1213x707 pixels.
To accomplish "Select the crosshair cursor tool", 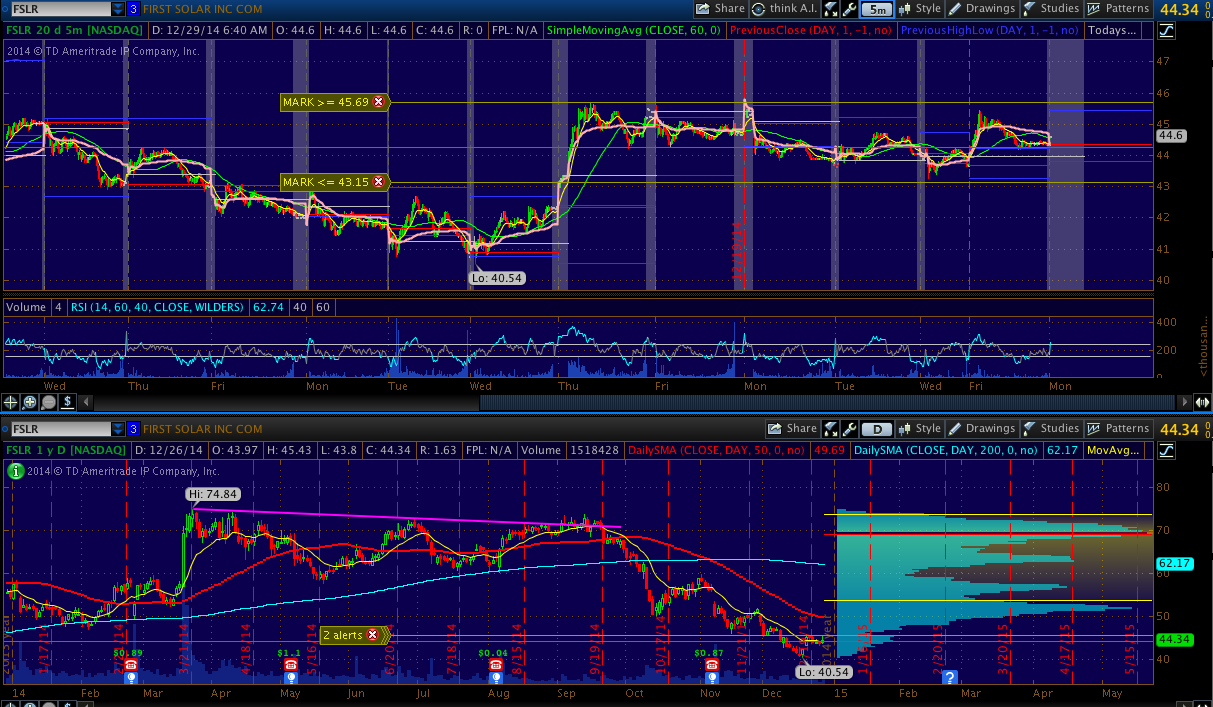I will pos(11,402).
